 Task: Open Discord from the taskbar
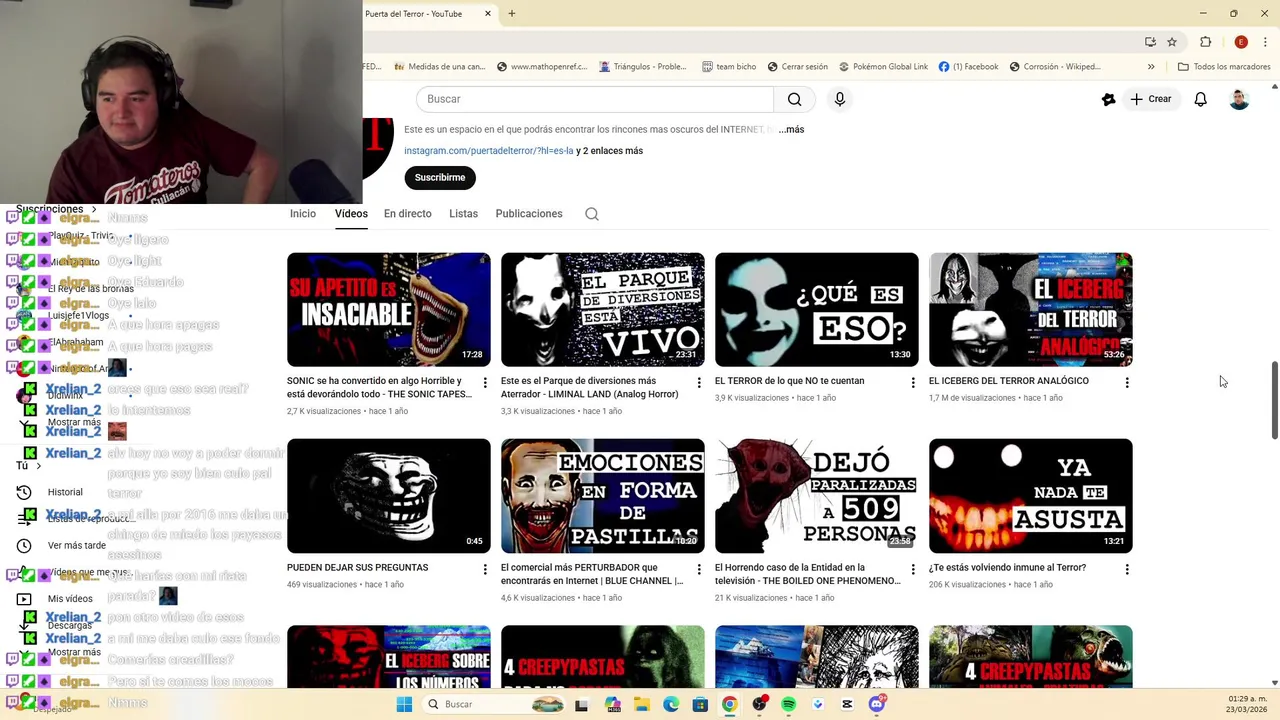pos(877,704)
